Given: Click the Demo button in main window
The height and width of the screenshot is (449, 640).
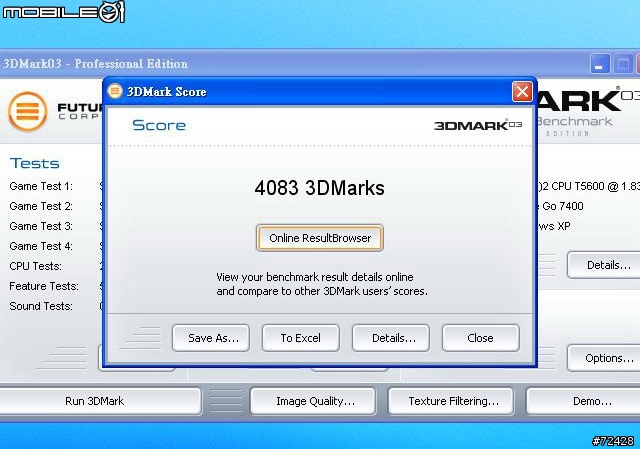Looking at the screenshot, I should click(584, 401).
